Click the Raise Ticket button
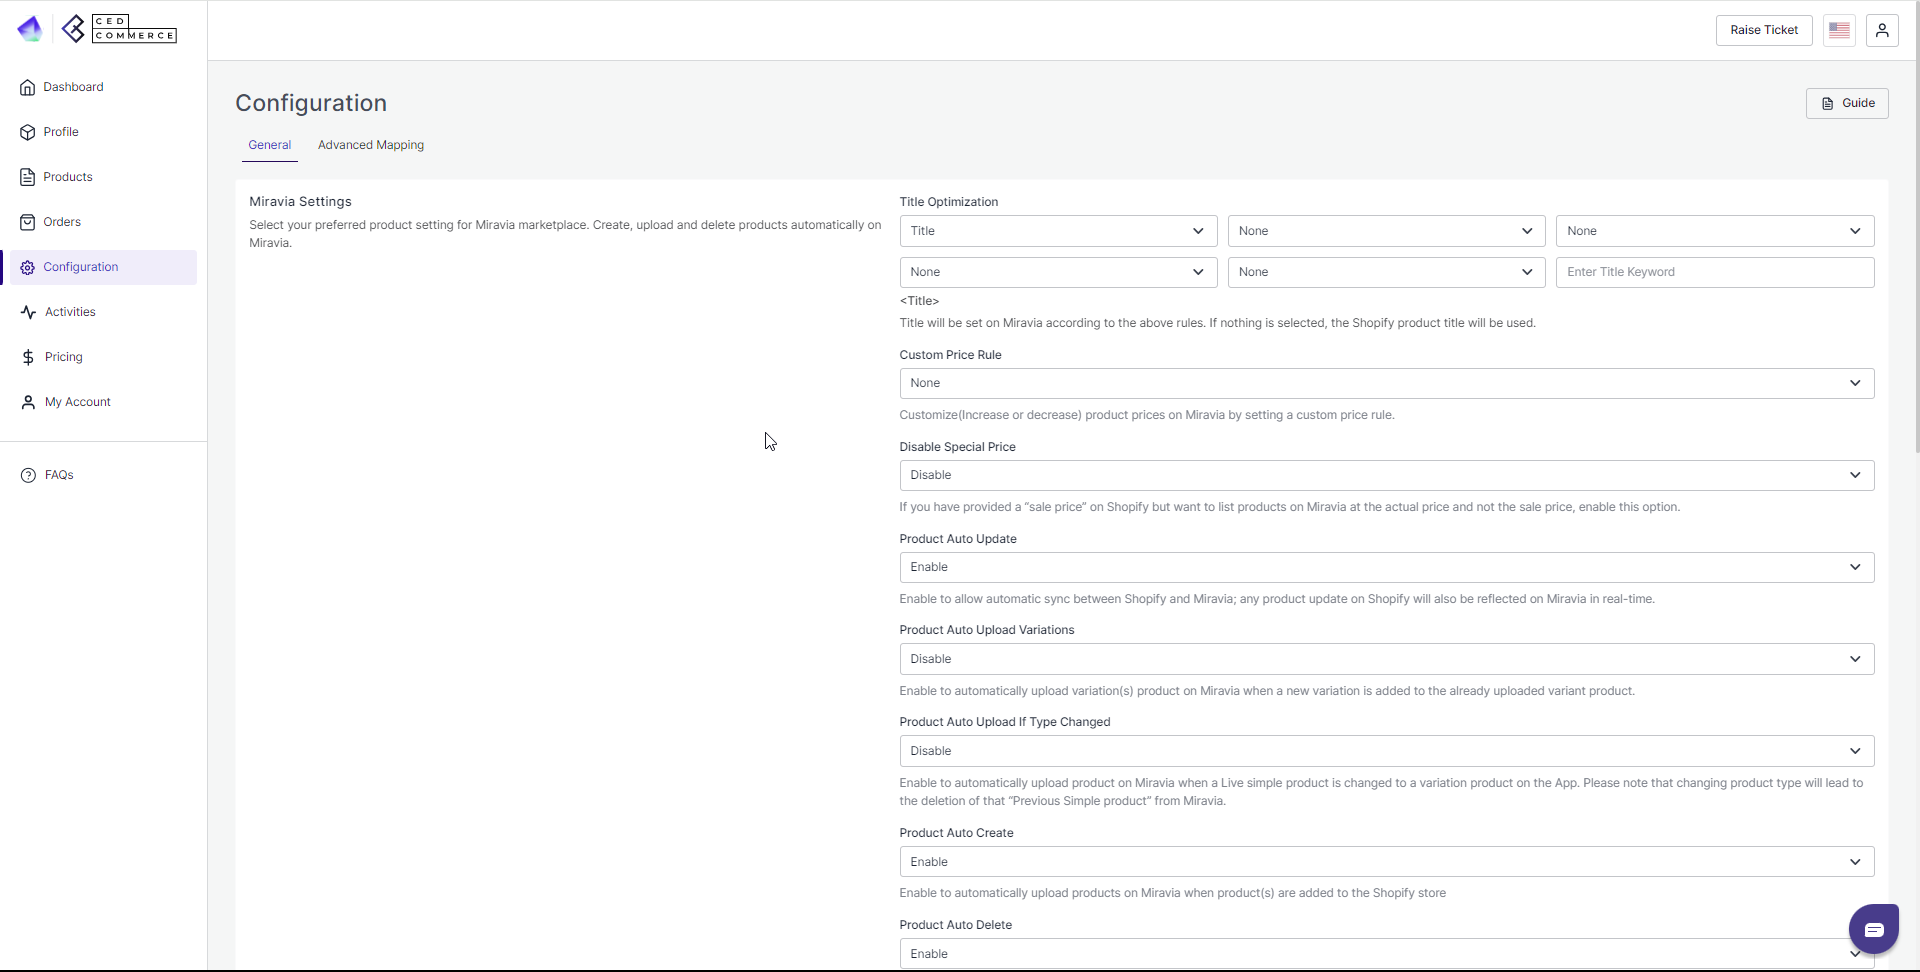The image size is (1920, 972). (1764, 30)
